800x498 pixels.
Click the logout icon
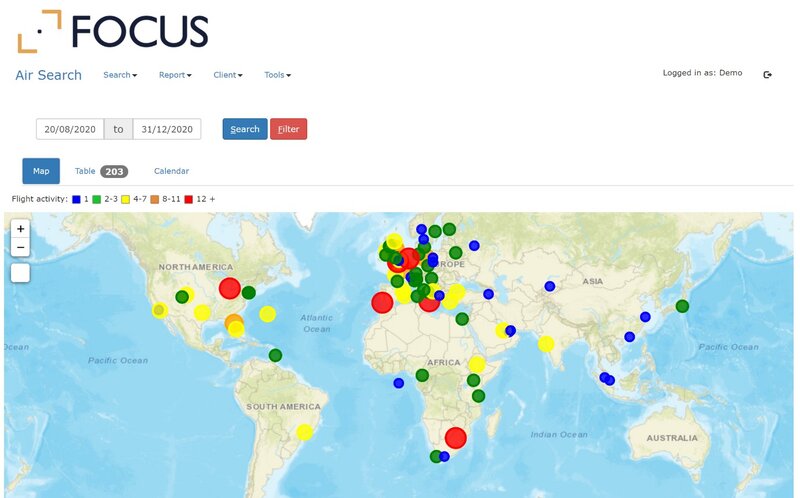767,74
